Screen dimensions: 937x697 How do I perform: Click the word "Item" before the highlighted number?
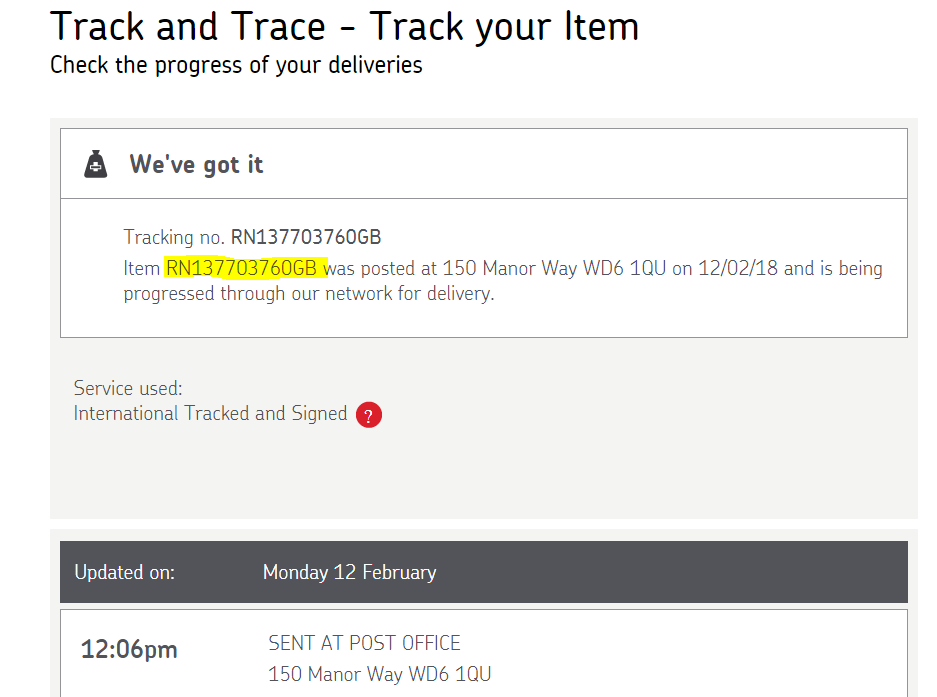(x=141, y=268)
